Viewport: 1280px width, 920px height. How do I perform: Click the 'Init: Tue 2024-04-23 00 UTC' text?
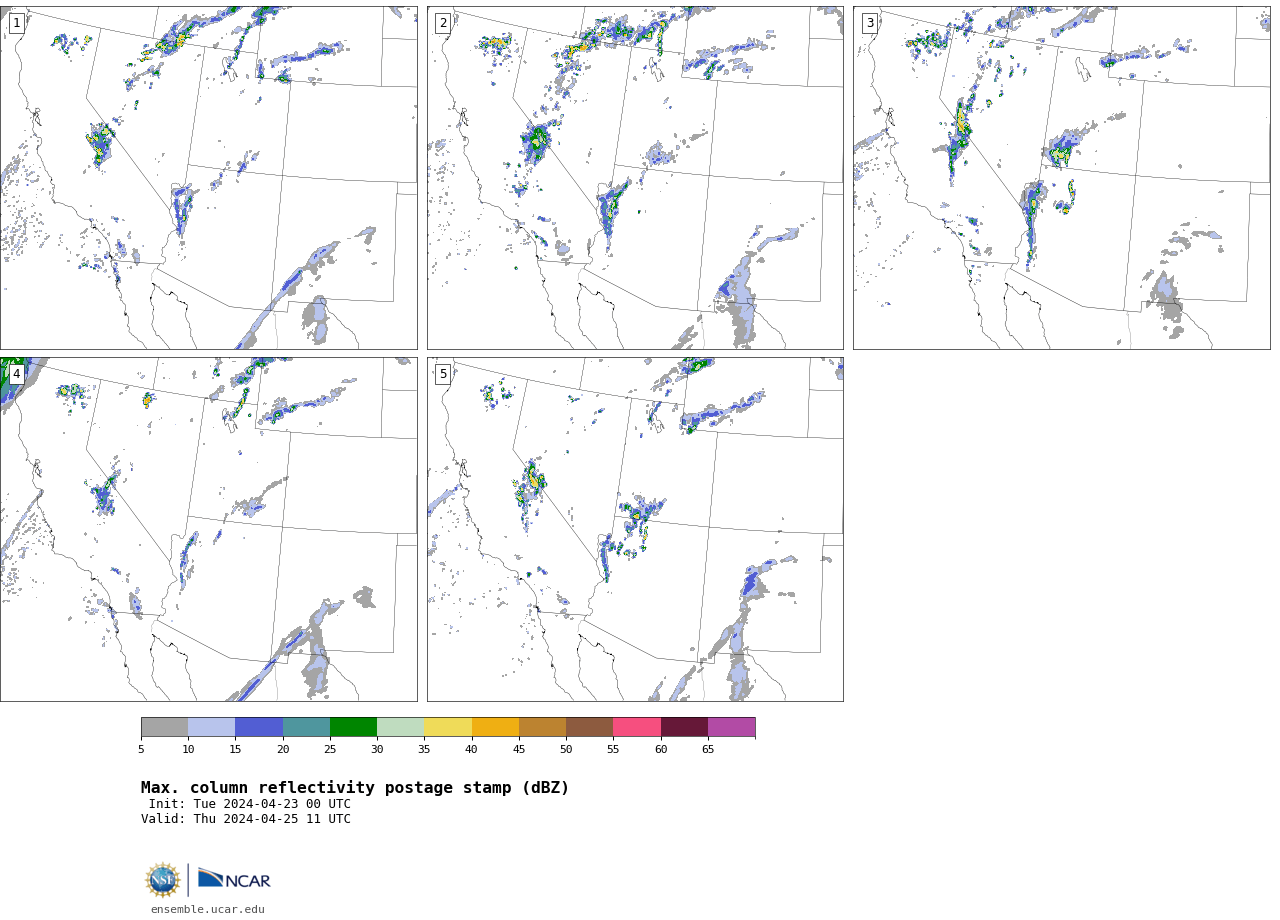pos(250,804)
